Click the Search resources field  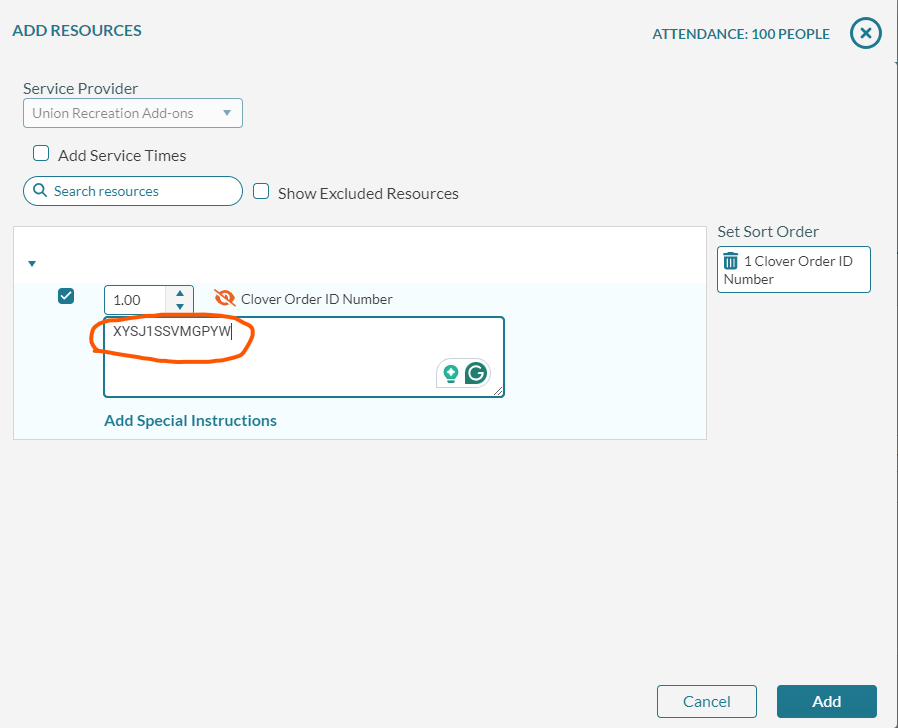click(133, 191)
